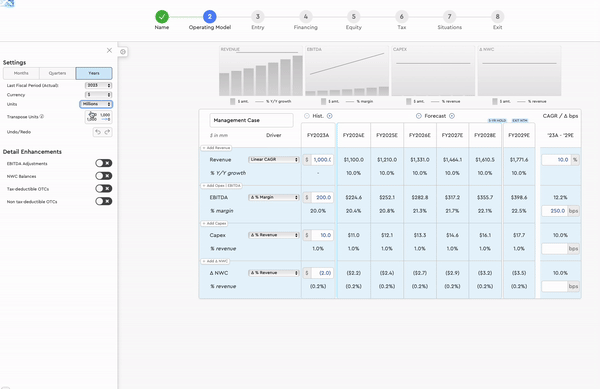Go to step 8 Exit

point(497,17)
